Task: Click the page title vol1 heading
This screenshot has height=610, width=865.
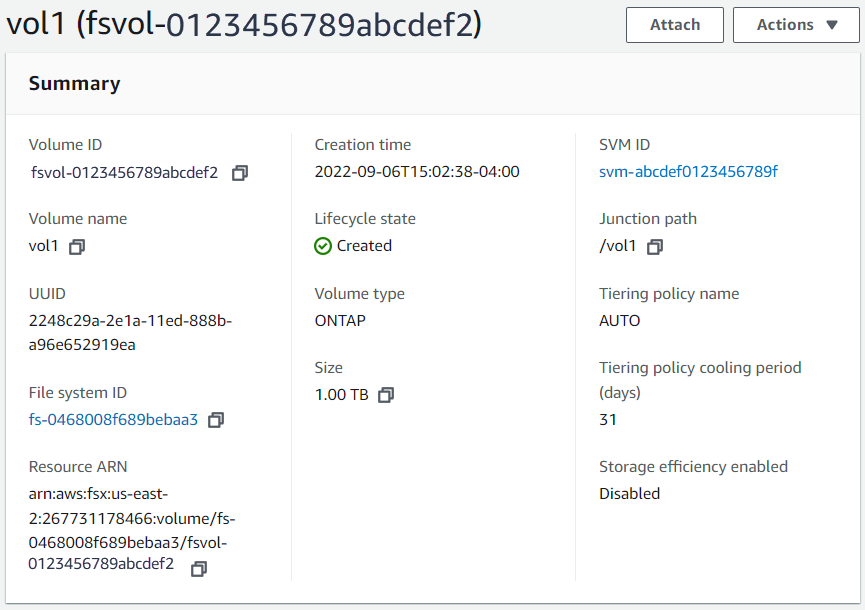Action: click(244, 25)
